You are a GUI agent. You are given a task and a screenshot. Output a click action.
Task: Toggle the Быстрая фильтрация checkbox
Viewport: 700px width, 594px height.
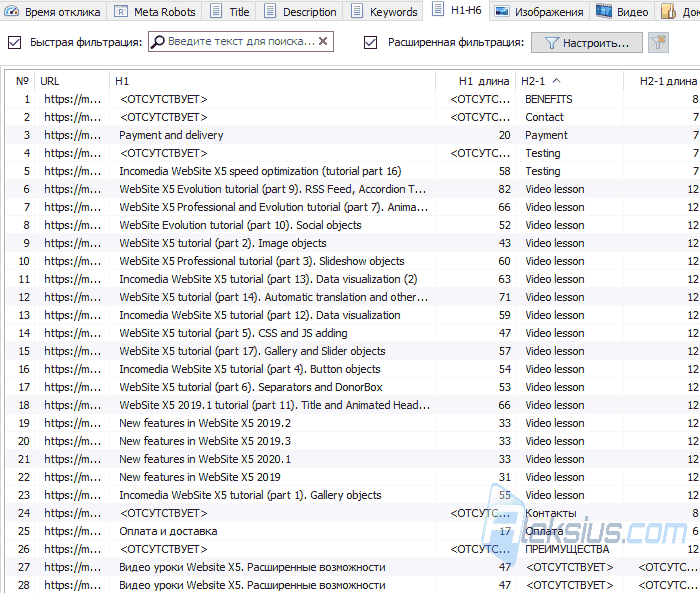tap(15, 42)
